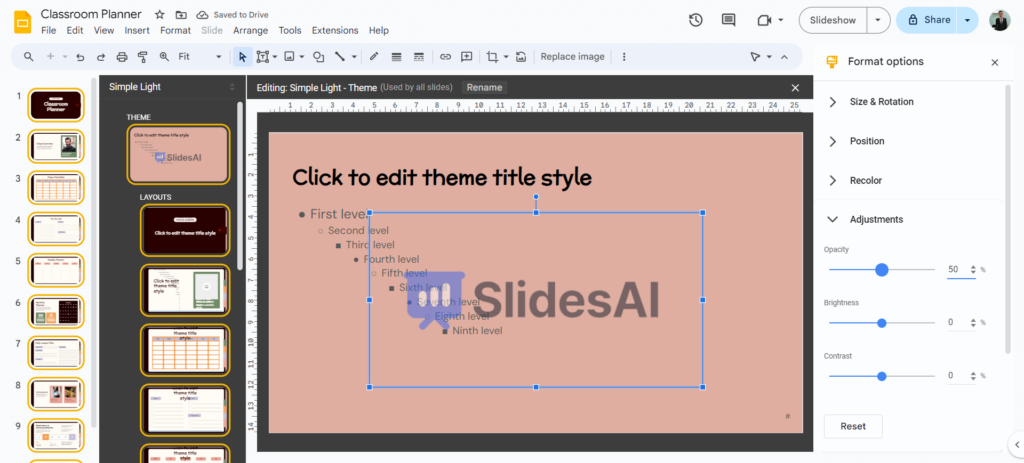Select the crop image tool
Image resolution: width=1024 pixels, height=463 pixels.
click(x=491, y=57)
